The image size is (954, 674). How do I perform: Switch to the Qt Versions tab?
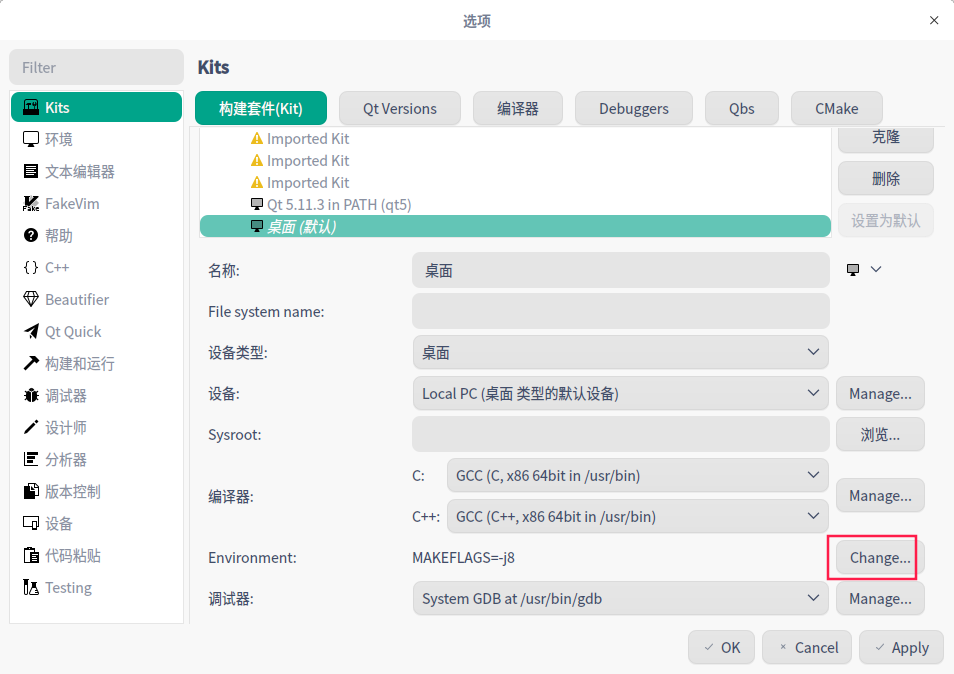(399, 109)
